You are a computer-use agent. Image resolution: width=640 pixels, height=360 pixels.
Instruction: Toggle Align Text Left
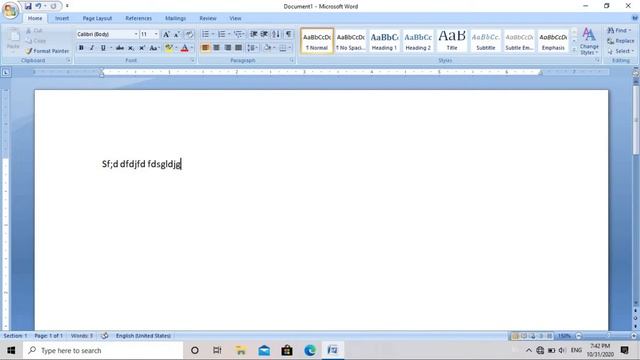click(205, 48)
